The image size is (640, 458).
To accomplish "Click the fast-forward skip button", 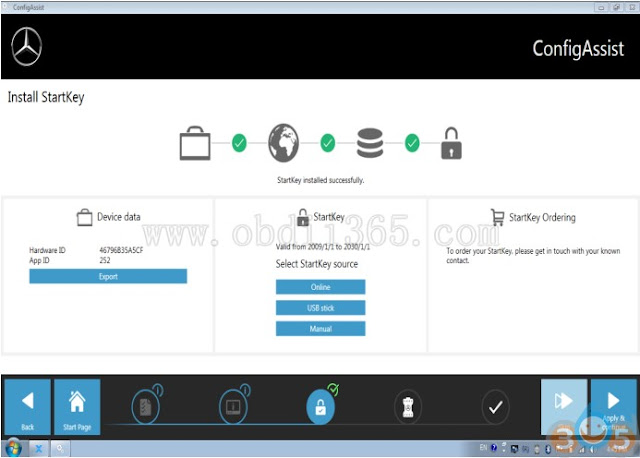I will 564,407.
